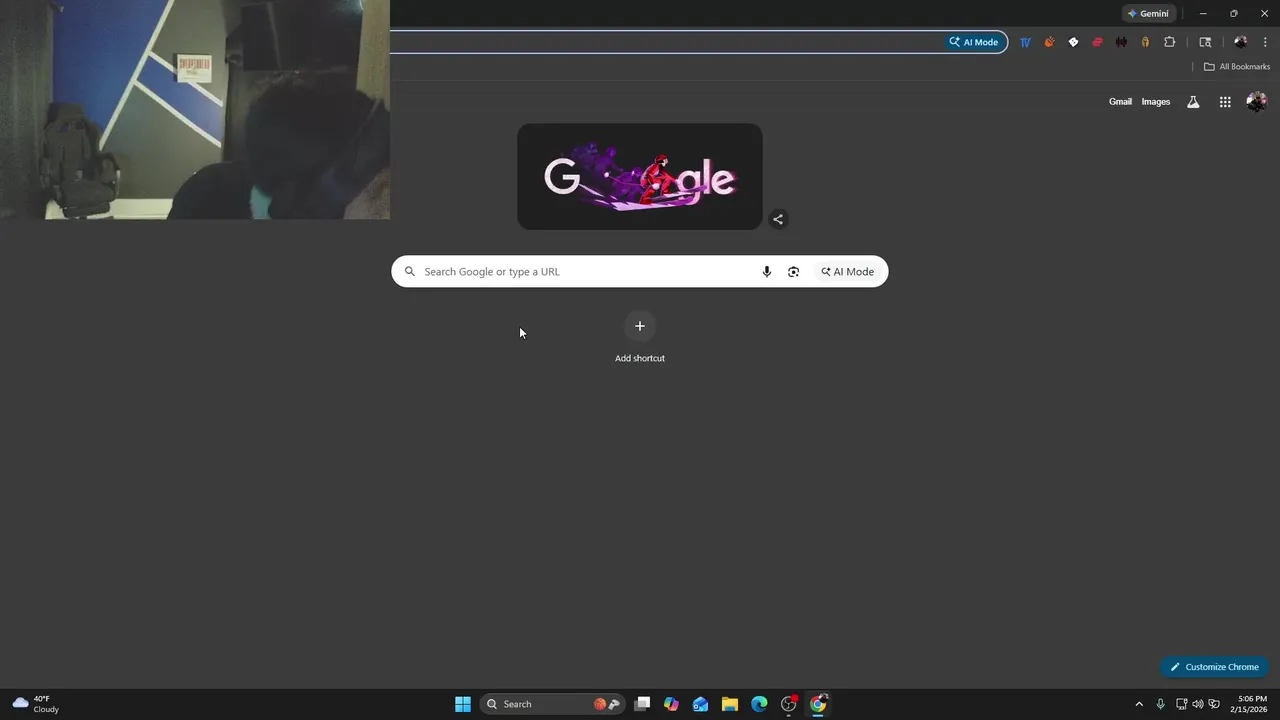Viewport: 1280px width, 720px height.
Task: Click the white diamond extension icon
Action: [x=1073, y=42]
